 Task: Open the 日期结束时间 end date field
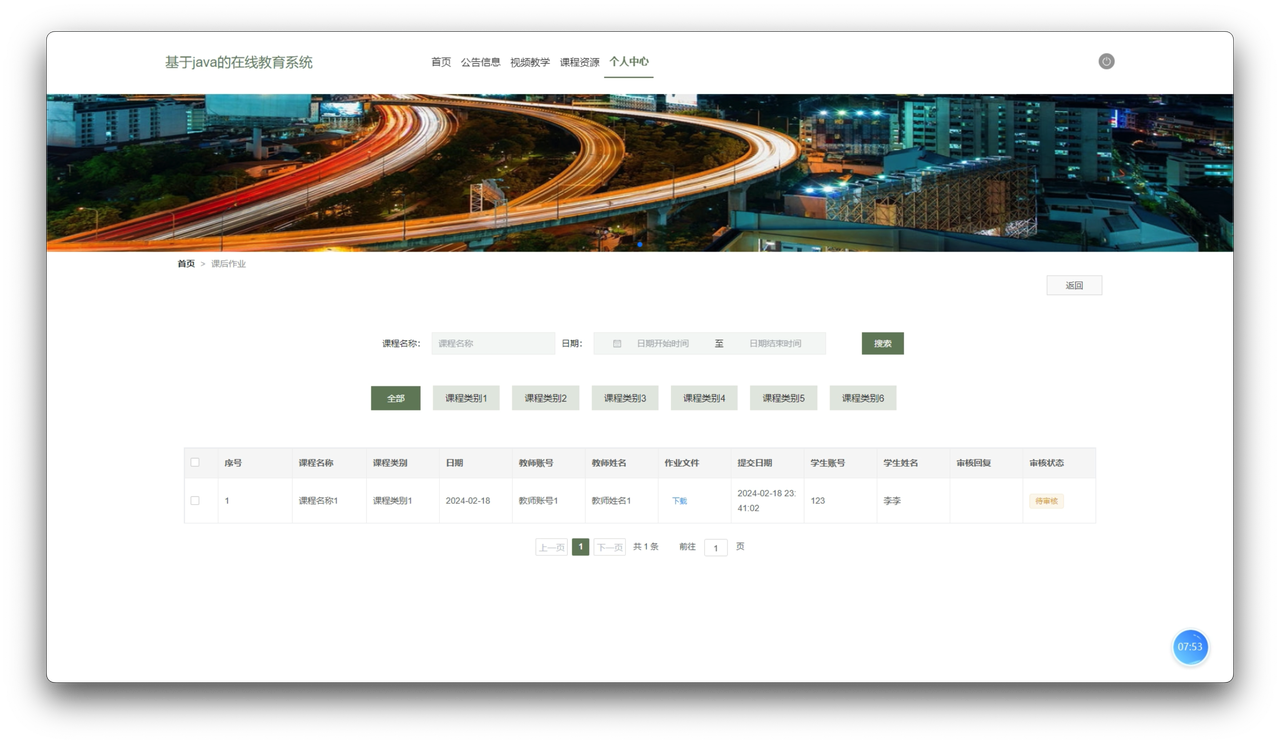pyautogui.click(x=777, y=343)
